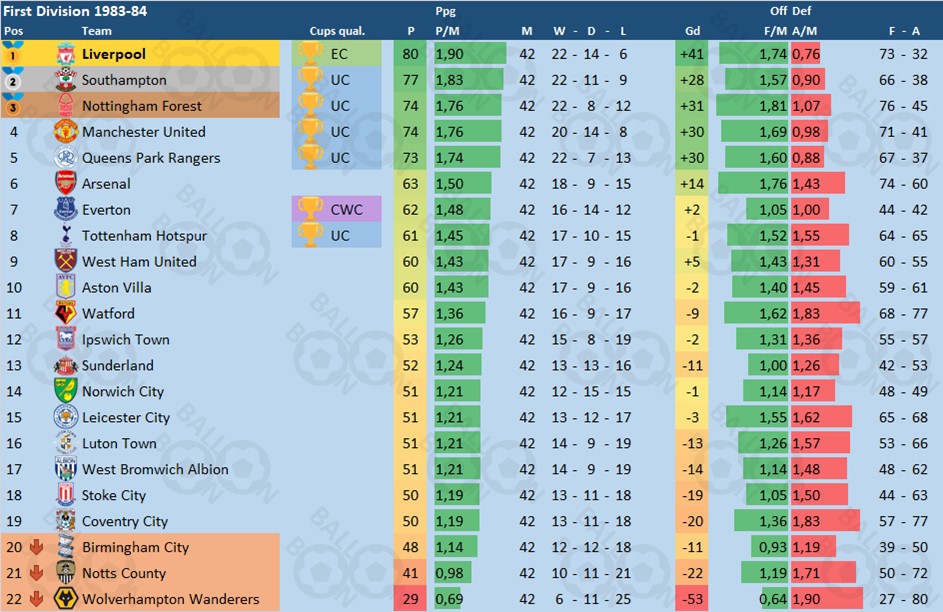Click the Tottenham Hotspur cockerel crest
Screen dimensions: 943x612
[x=66, y=236]
